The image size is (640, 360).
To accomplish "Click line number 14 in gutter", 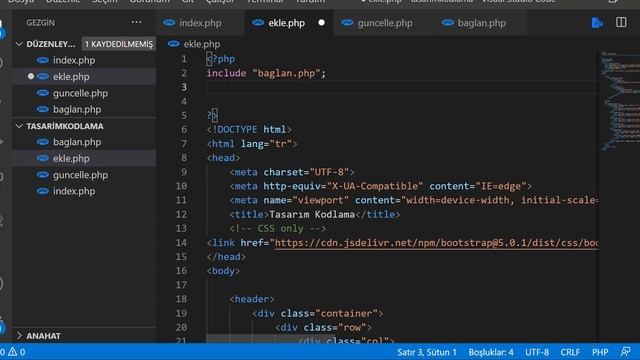I will pos(181,243).
